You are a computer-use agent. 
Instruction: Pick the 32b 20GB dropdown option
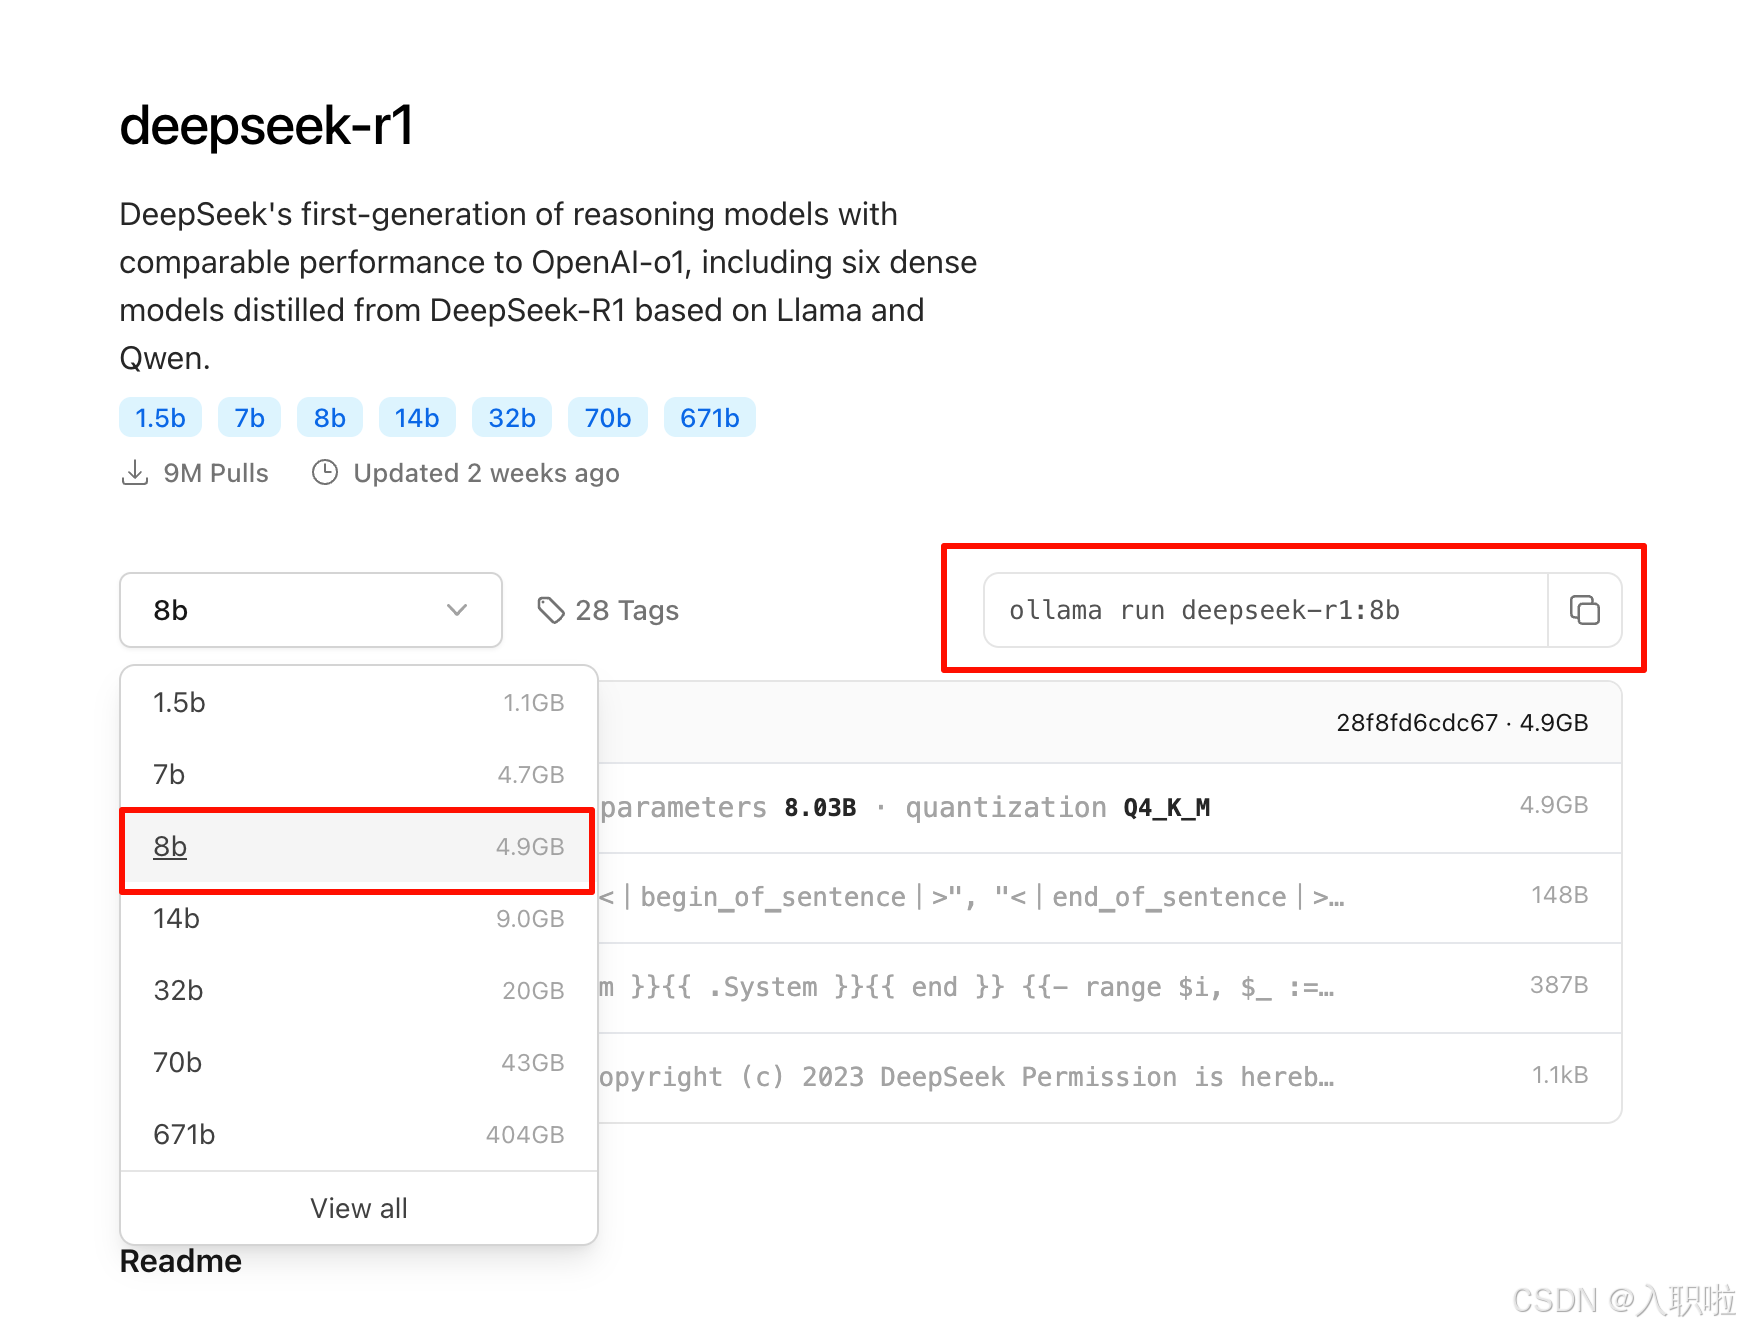(359, 991)
